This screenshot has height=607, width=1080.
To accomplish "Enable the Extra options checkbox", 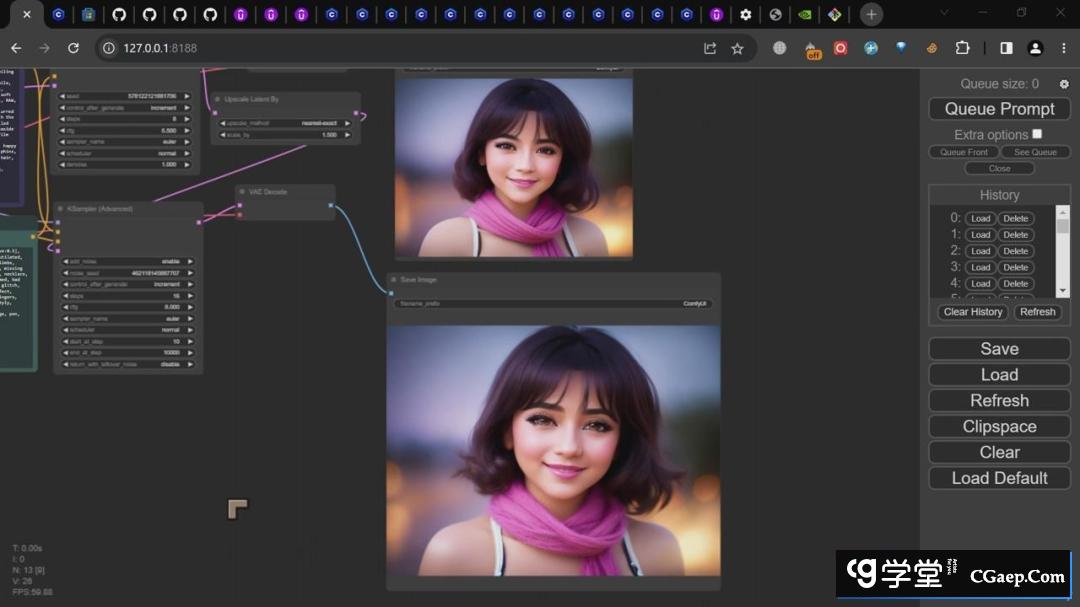I will [x=1037, y=134].
